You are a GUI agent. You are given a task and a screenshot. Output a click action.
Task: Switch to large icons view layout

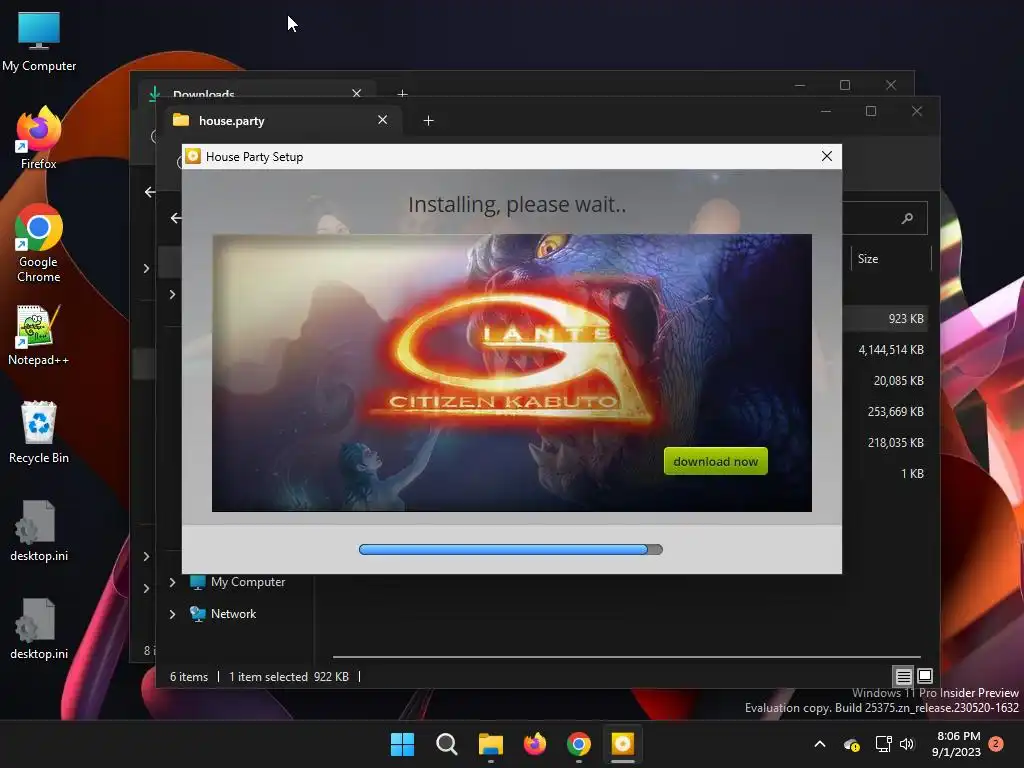pos(925,676)
